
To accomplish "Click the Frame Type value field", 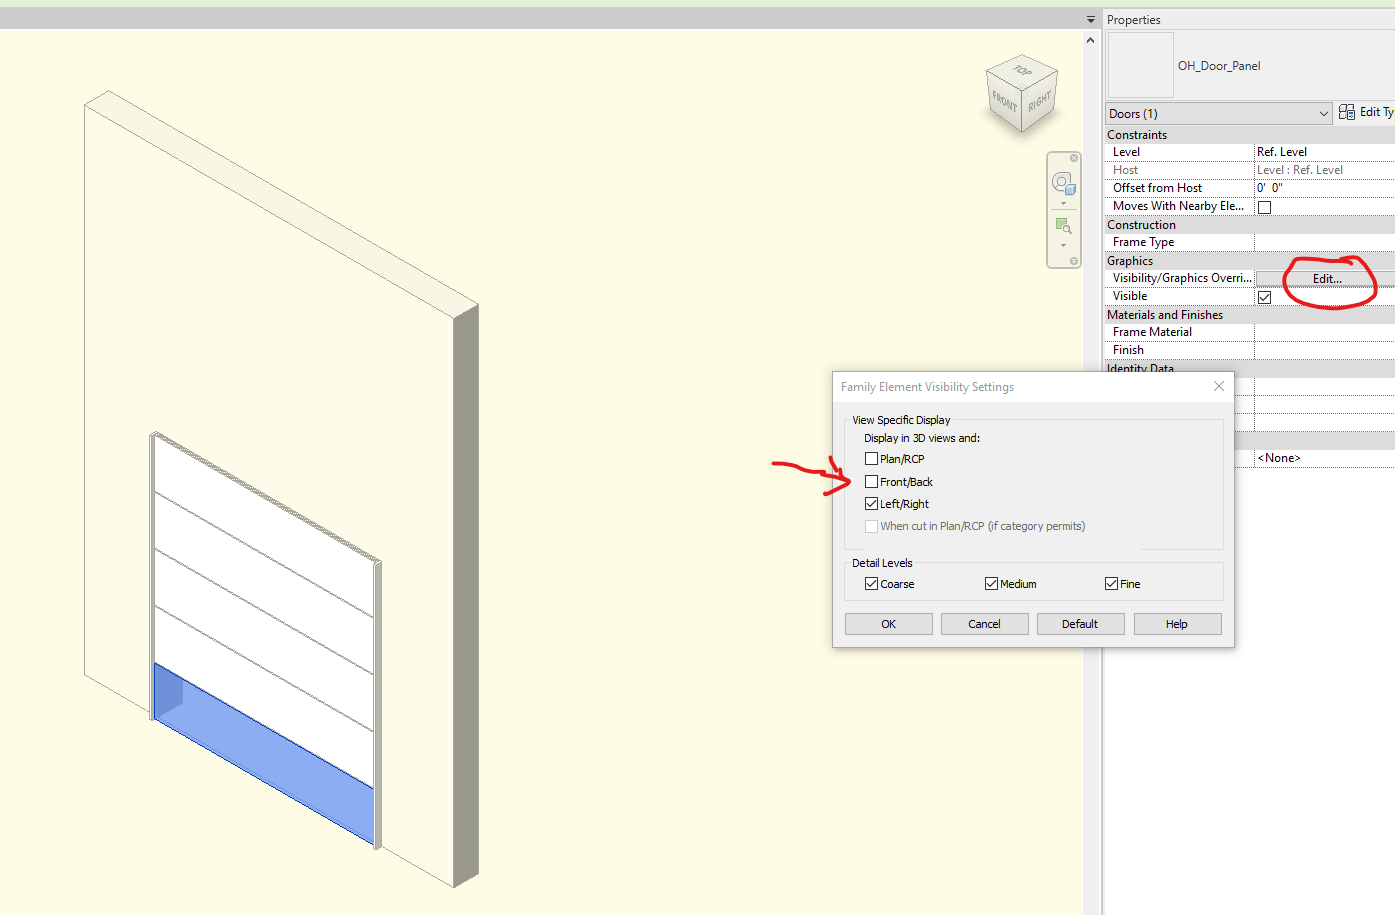I will [x=1325, y=242].
